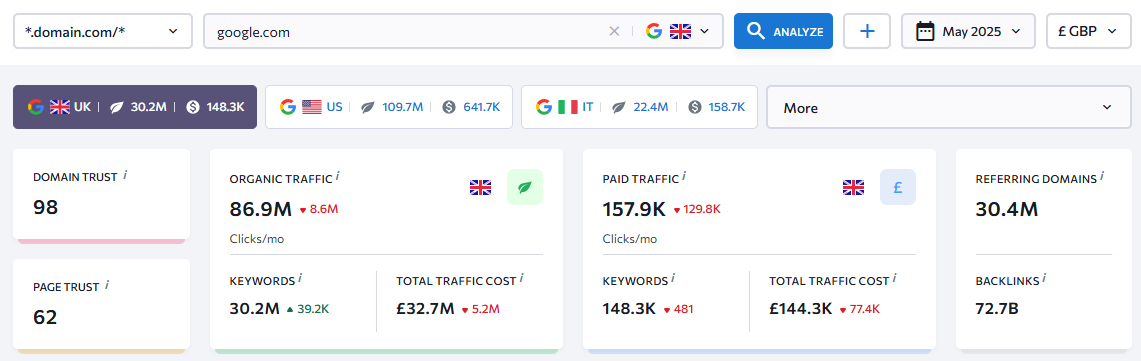
Task: Click the referring domains value 30.4M
Action: pyautogui.click(x=1006, y=210)
